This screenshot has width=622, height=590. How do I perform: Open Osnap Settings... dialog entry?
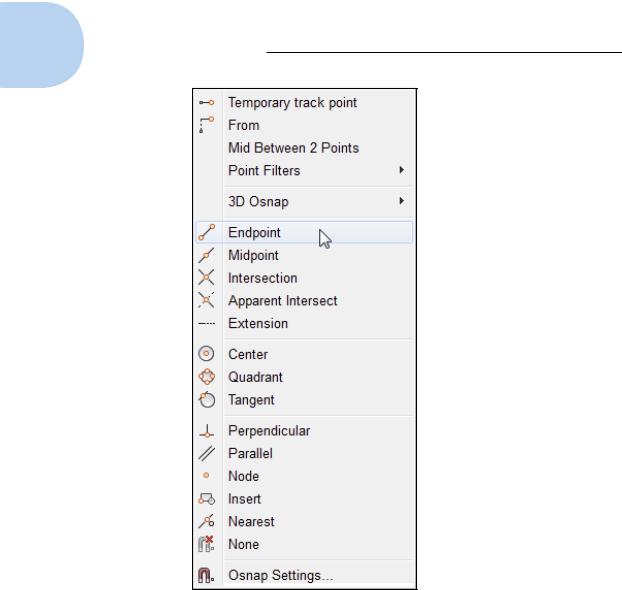coord(304,575)
